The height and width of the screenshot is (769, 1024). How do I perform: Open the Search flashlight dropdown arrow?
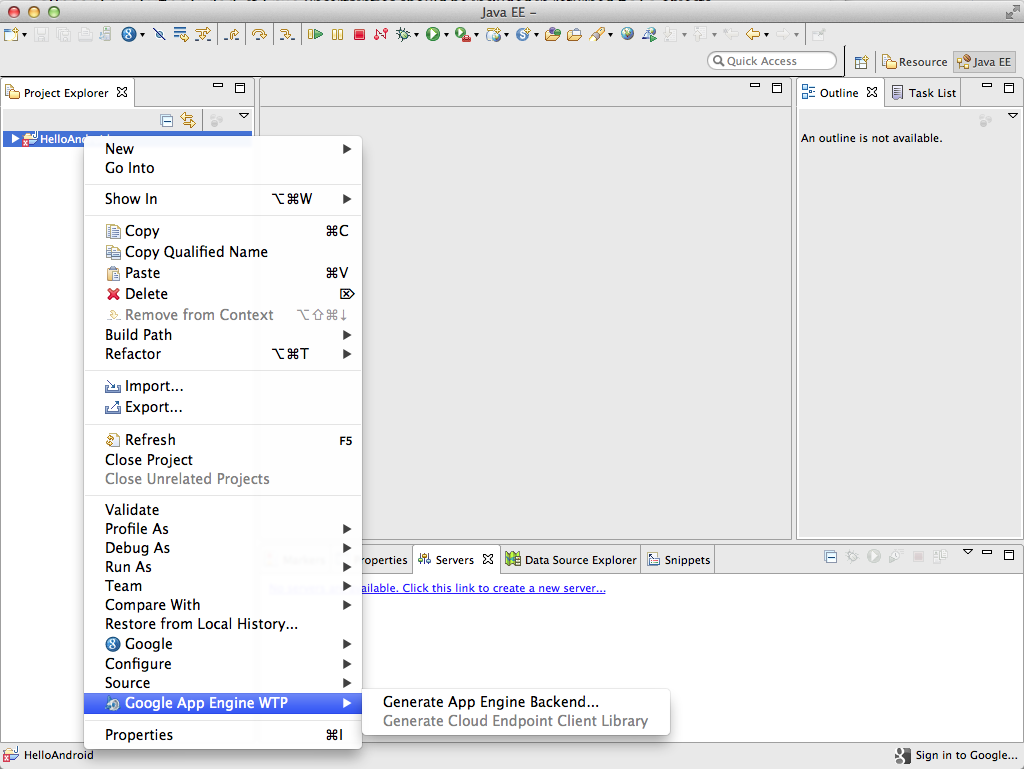pos(611,35)
